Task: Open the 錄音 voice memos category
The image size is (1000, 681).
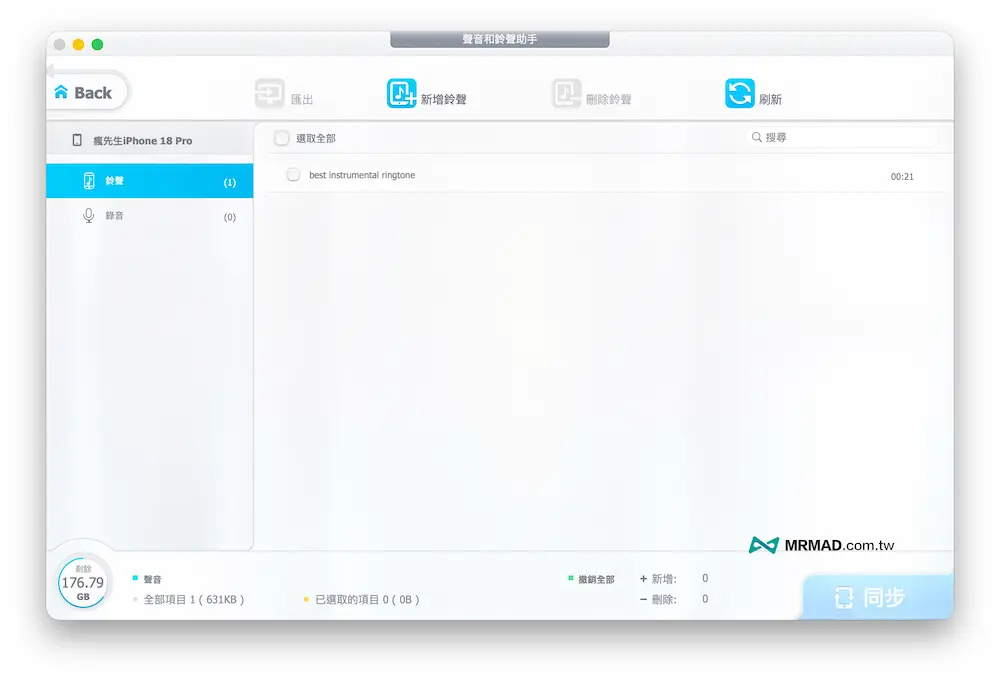Action: click(x=150, y=216)
